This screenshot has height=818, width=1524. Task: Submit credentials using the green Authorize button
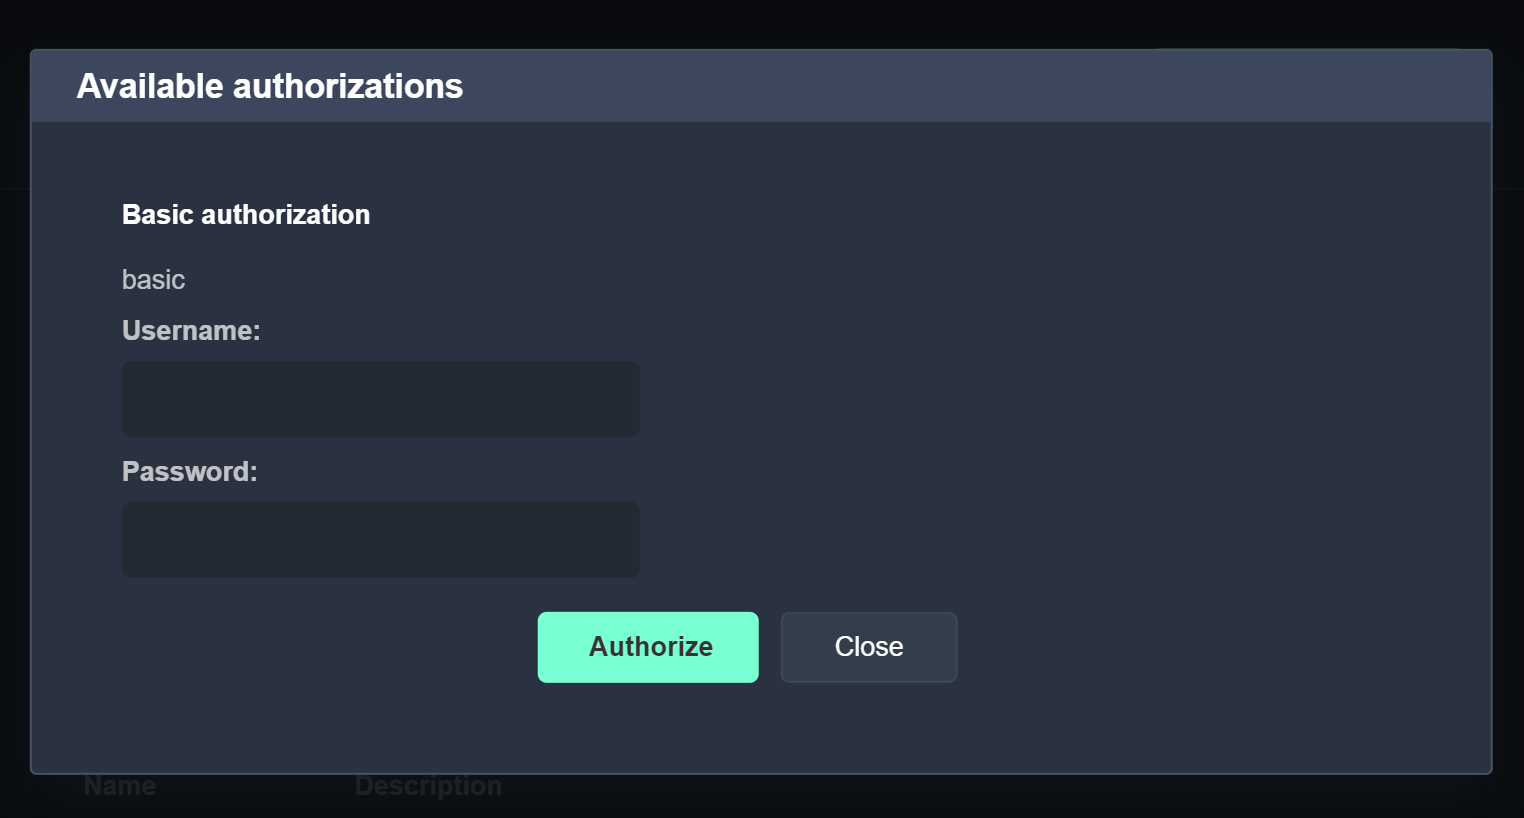point(648,647)
